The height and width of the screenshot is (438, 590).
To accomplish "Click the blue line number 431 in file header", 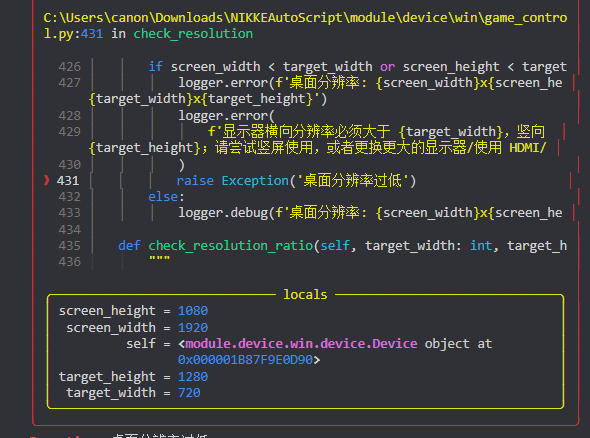I will pyautogui.click(x=92, y=33).
